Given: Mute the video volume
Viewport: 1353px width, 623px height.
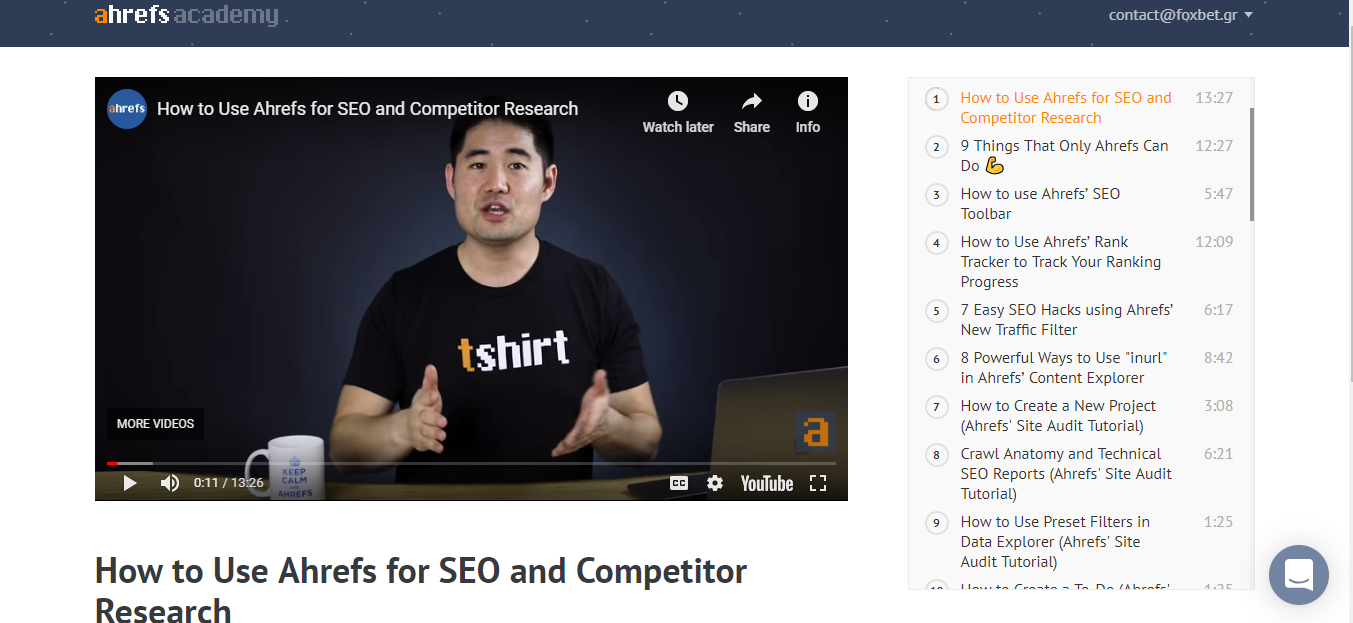Looking at the screenshot, I should 170,483.
